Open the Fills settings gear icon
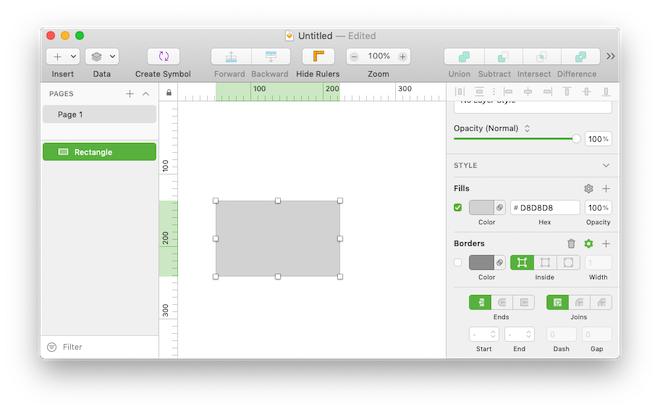Screen dimensions: 660x412 (588, 188)
